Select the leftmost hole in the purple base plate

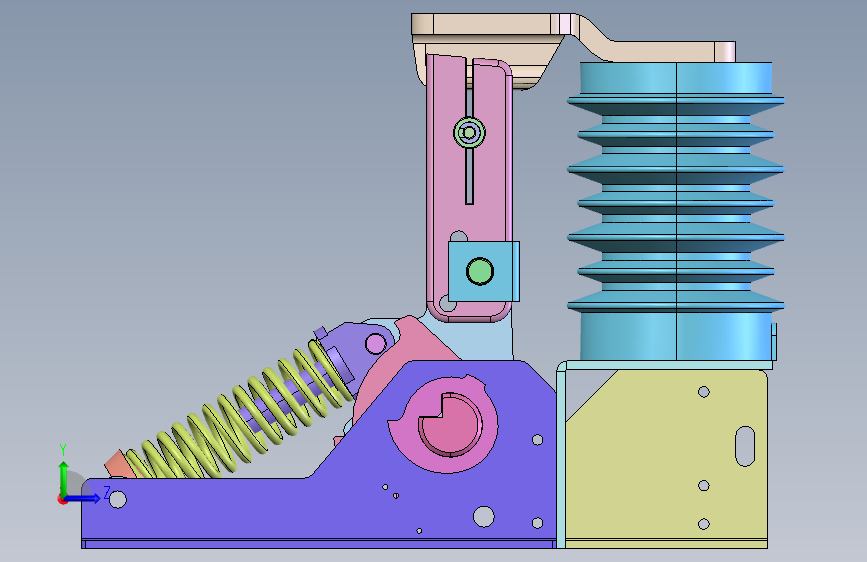tap(118, 499)
